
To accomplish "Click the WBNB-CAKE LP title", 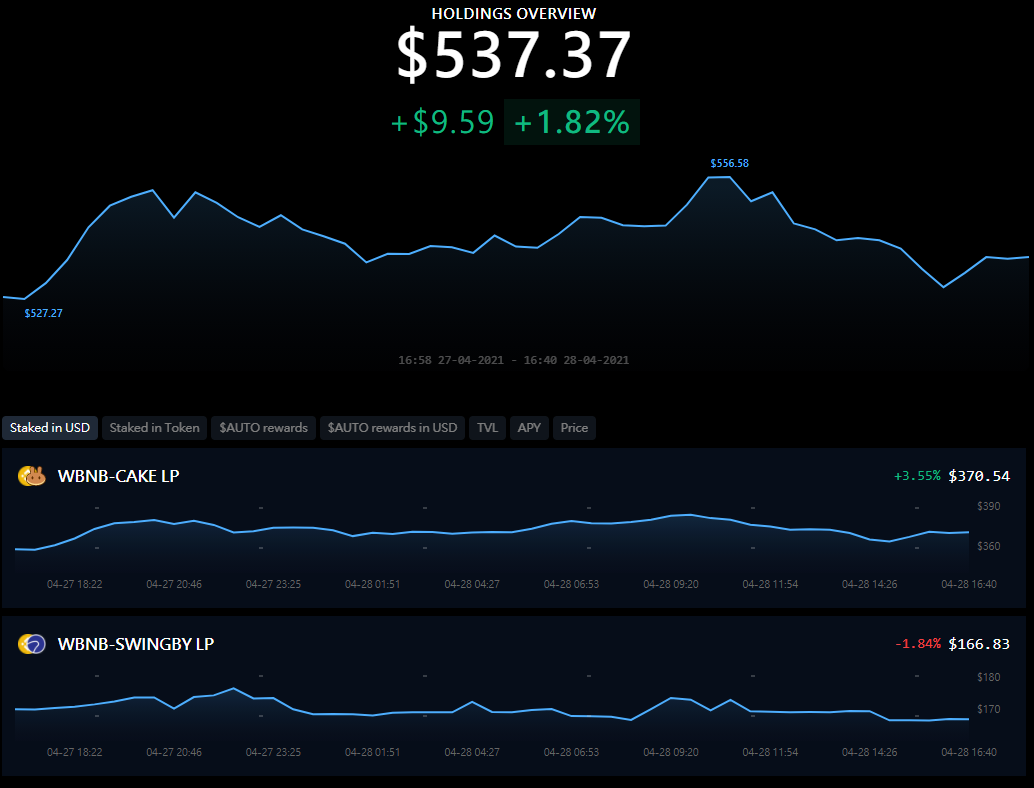I will (x=119, y=476).
